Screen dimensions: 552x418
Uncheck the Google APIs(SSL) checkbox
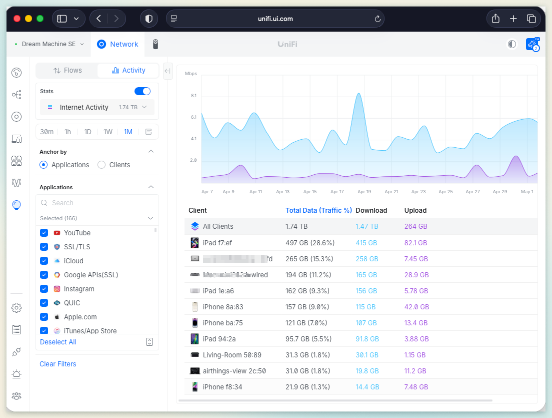tap(44, 275)
